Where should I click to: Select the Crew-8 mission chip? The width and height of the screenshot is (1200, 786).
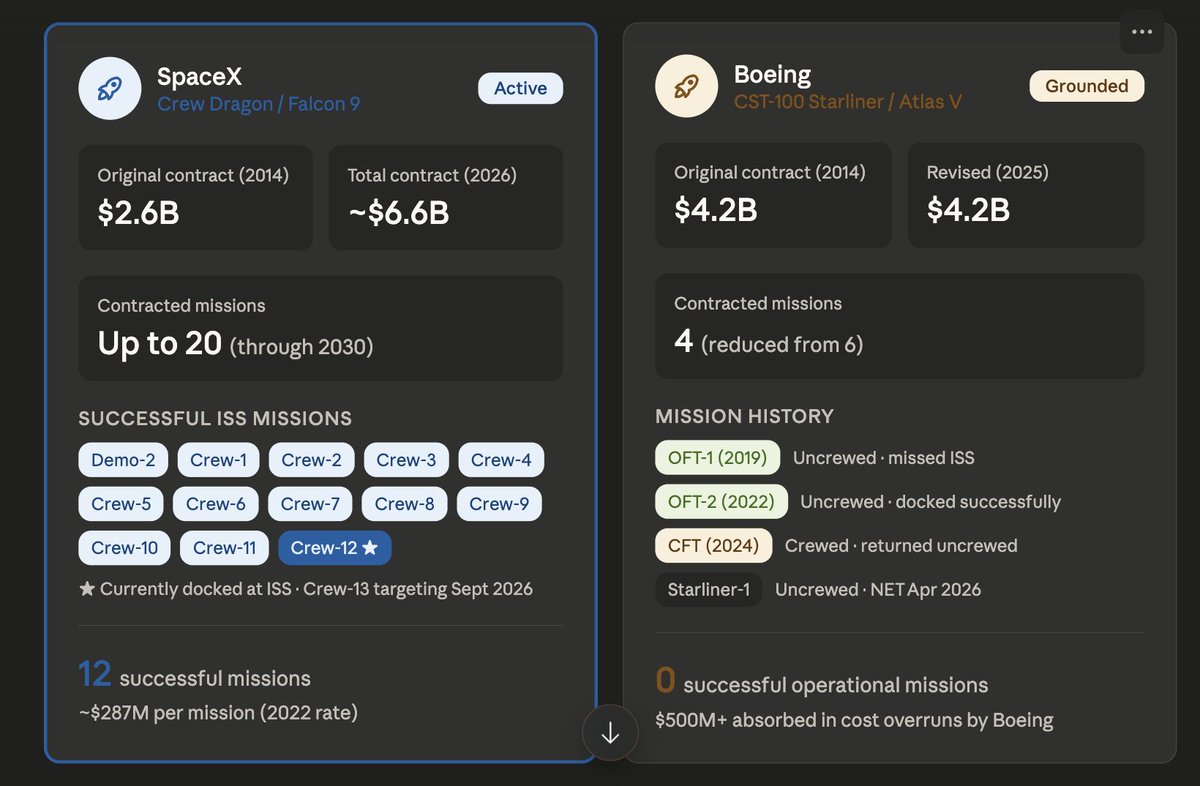(x=405, y=504)
